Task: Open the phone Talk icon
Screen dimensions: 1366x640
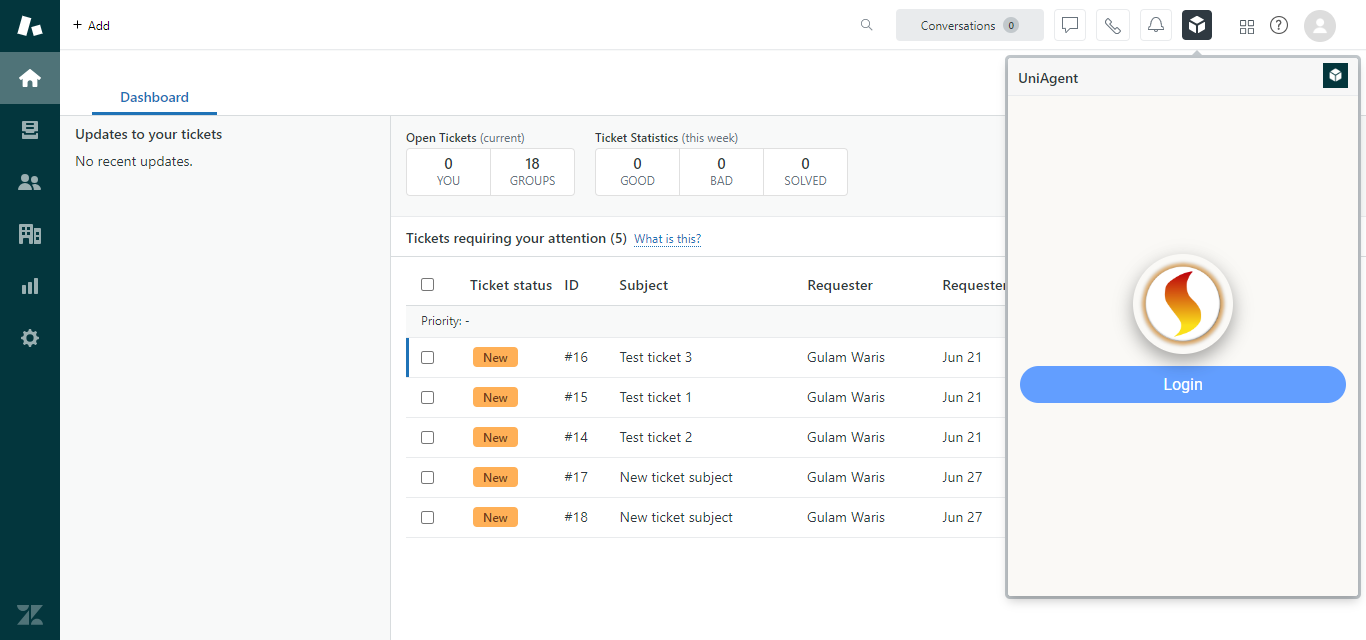Action: [x=1113, y=25]
